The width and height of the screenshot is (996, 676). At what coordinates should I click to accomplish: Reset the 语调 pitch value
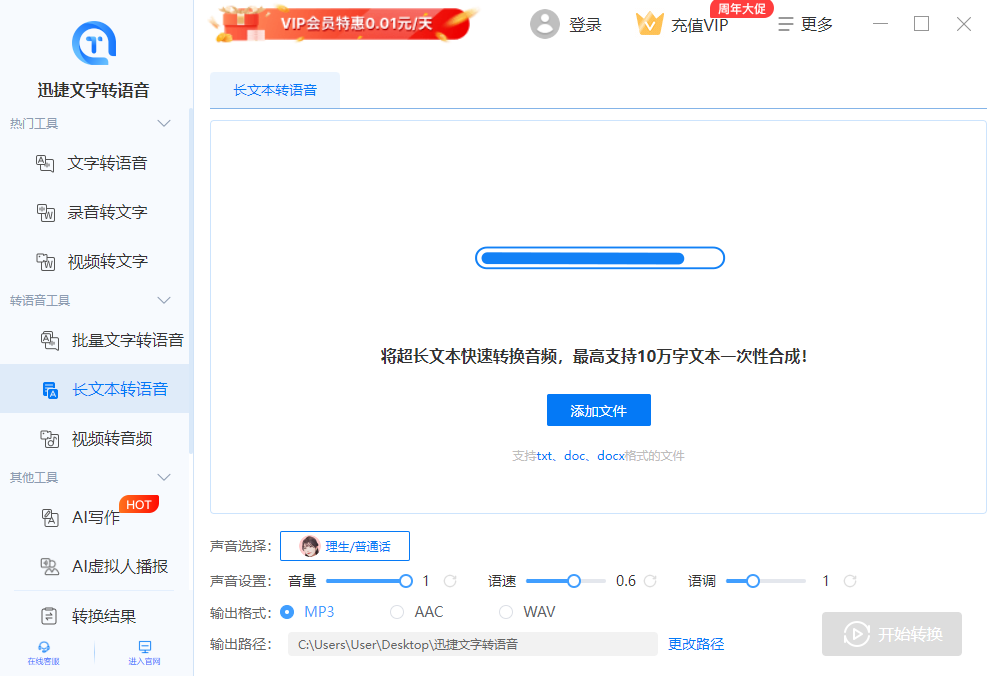[850, 581]
